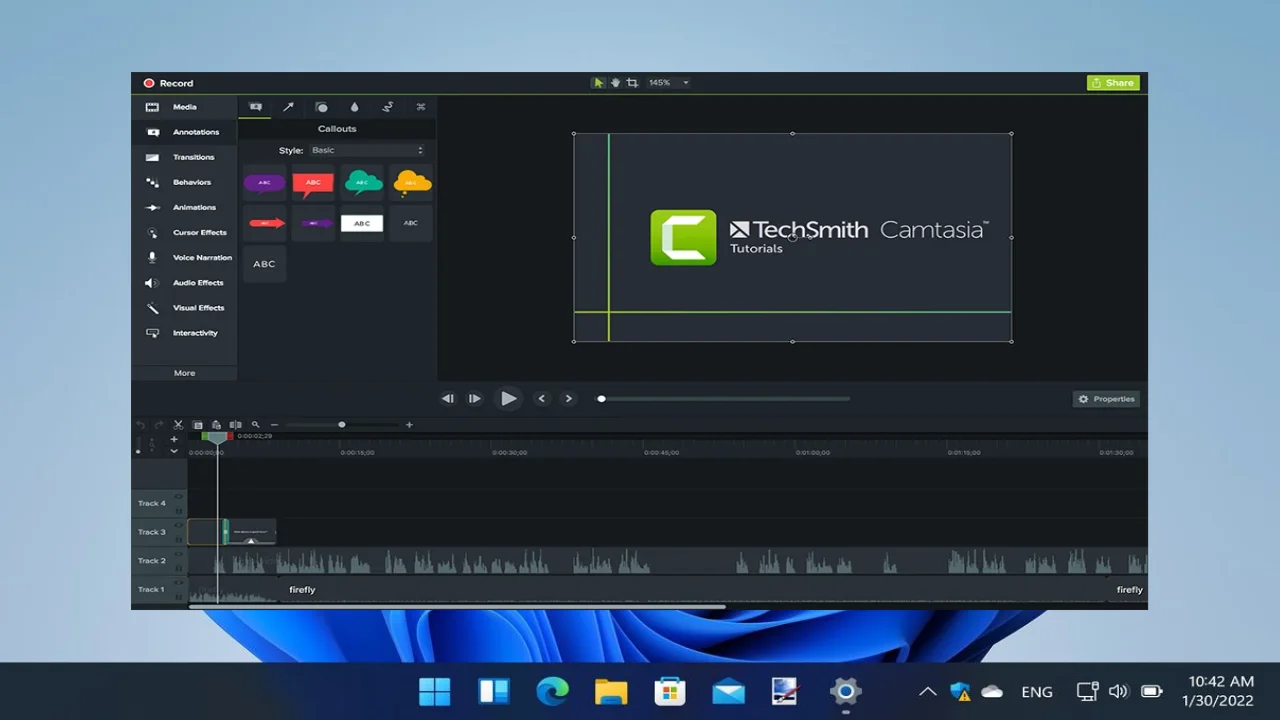
Task: Click the timeline zoom magnifier icon
Action: 255,425
